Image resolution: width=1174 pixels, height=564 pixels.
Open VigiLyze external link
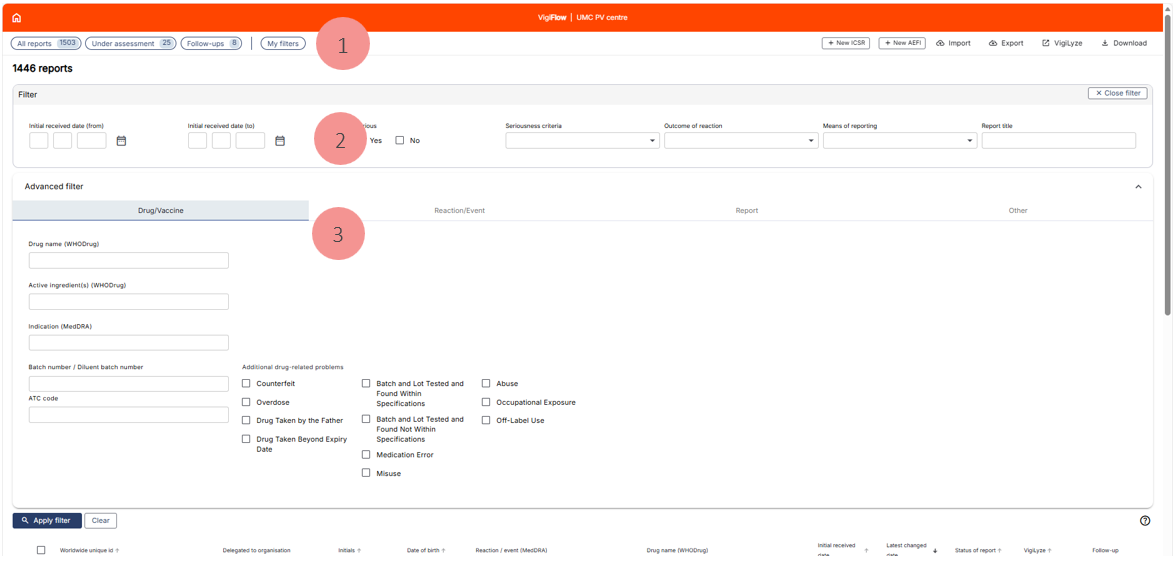(1046, 44)
